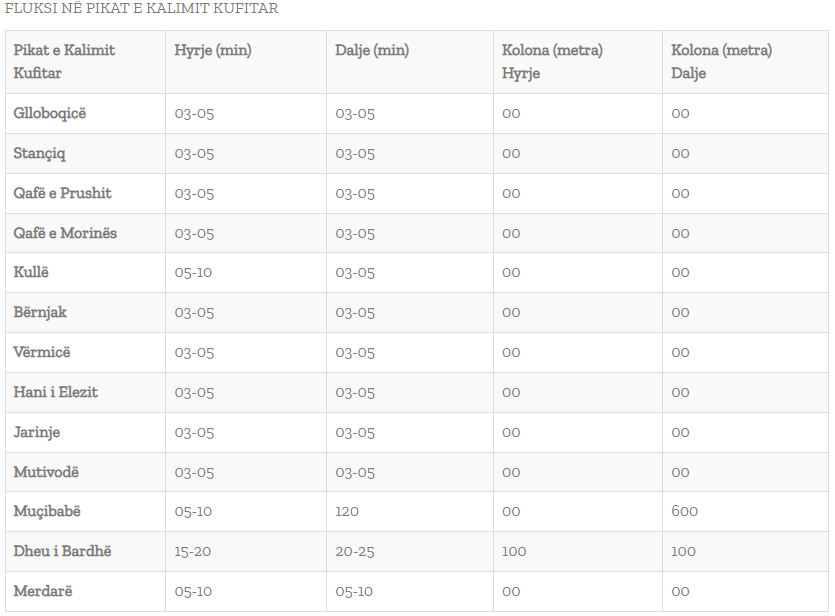Click the Jarinje row label
The width and height of the screenshot is (835, 616).
pos(37,432)
